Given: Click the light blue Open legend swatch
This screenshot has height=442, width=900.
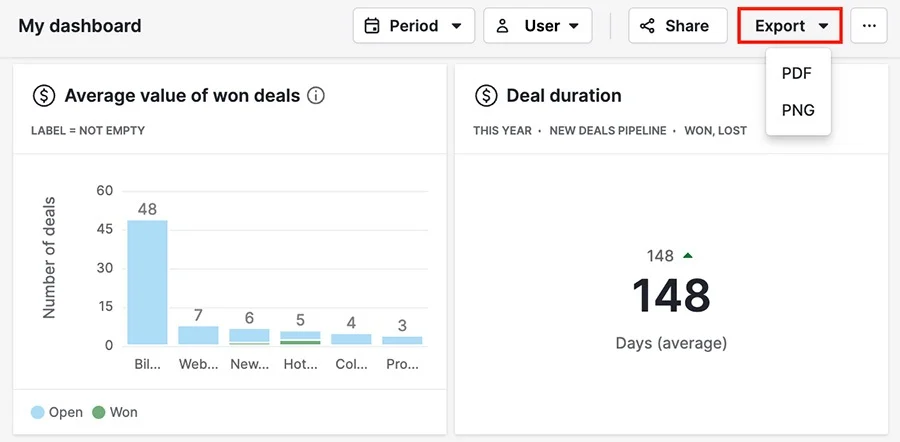Looking at the screenshot, I should (37, 412).
